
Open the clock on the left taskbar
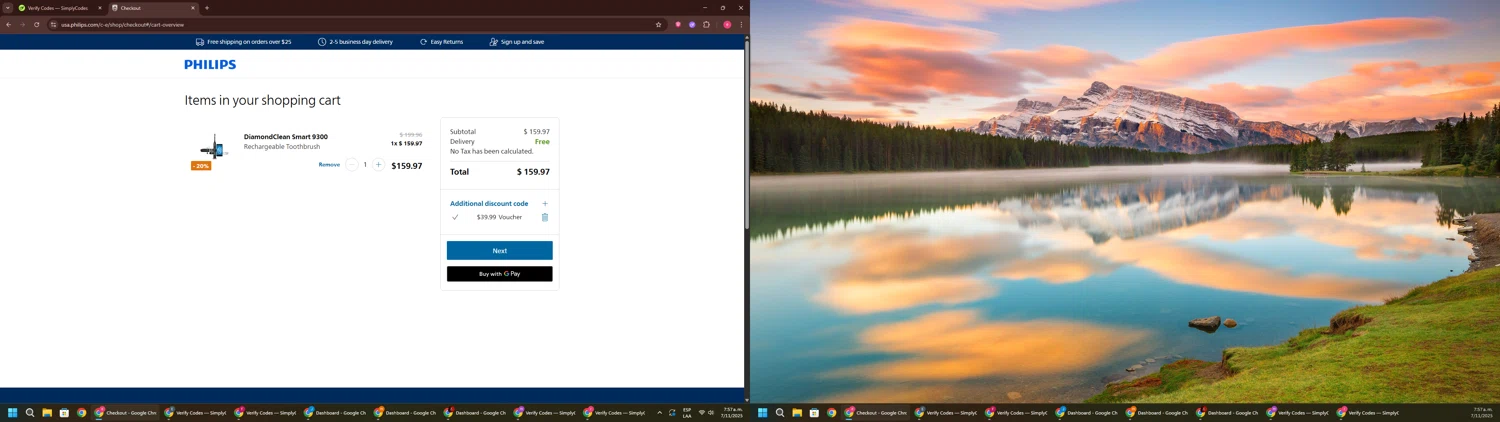(x=731, y=412)
